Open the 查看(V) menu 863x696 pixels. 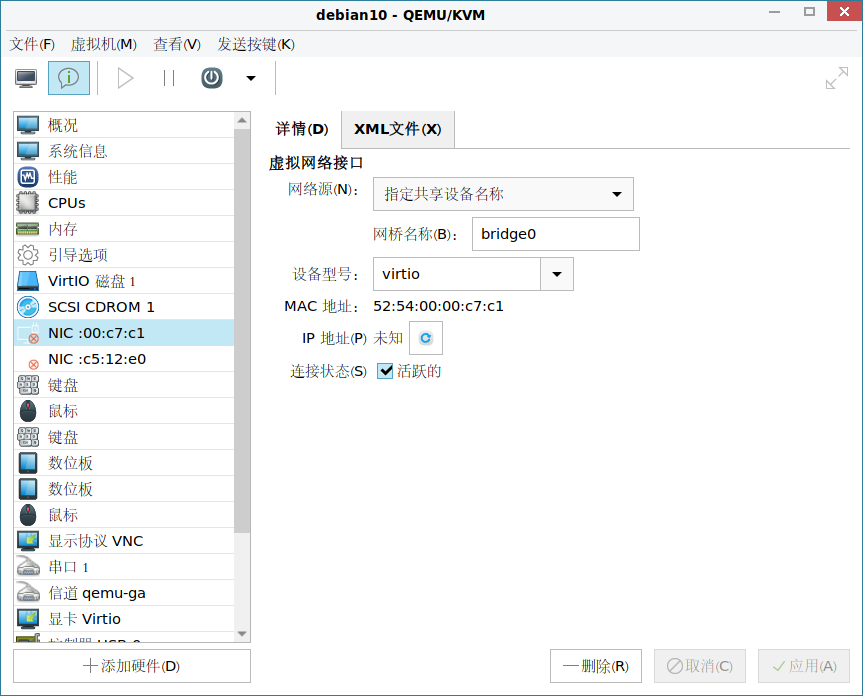(177, 44)
